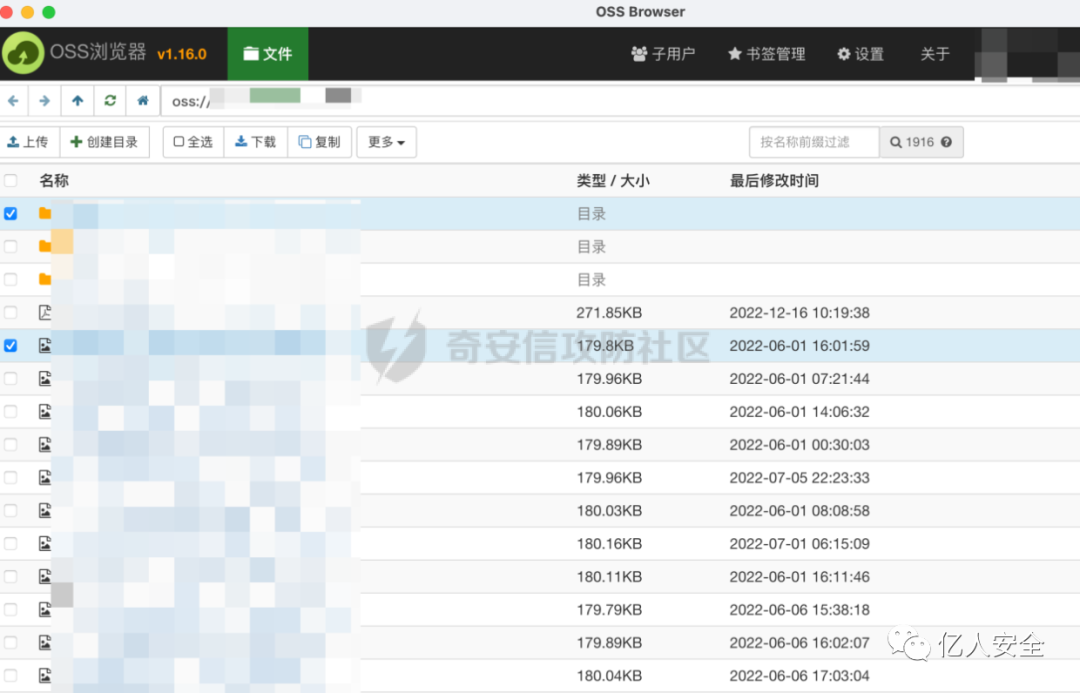The height and width of the screenshot is (693, 1080).
Task: Click the image icon of the 180.04KB file
Action: click(45, 675)
